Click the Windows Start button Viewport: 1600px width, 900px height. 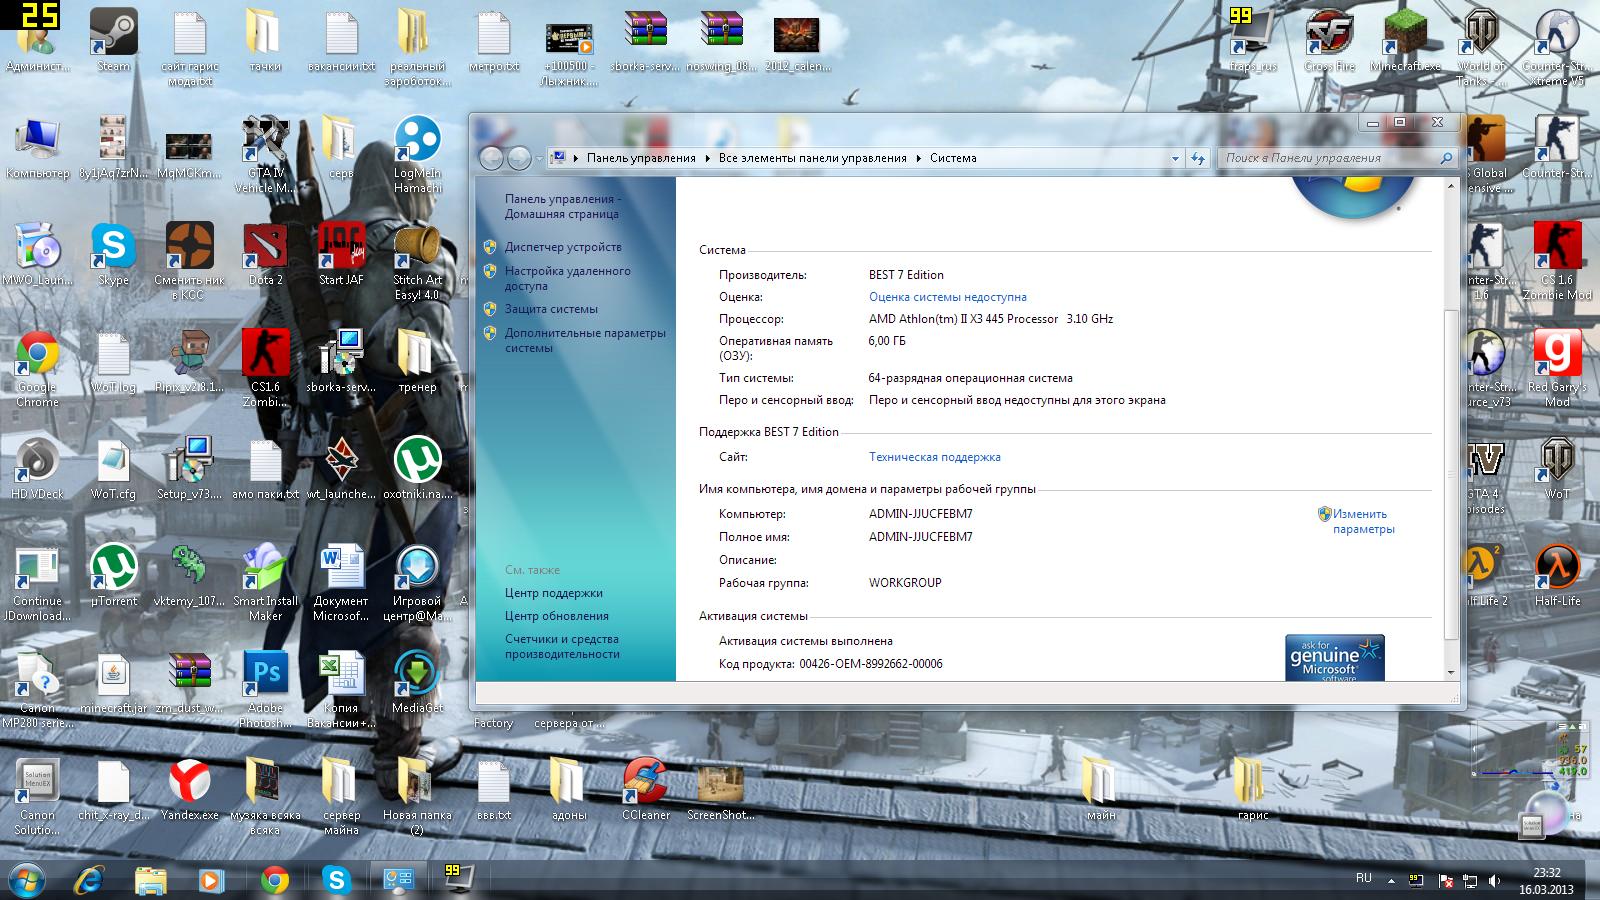[26, 879]
